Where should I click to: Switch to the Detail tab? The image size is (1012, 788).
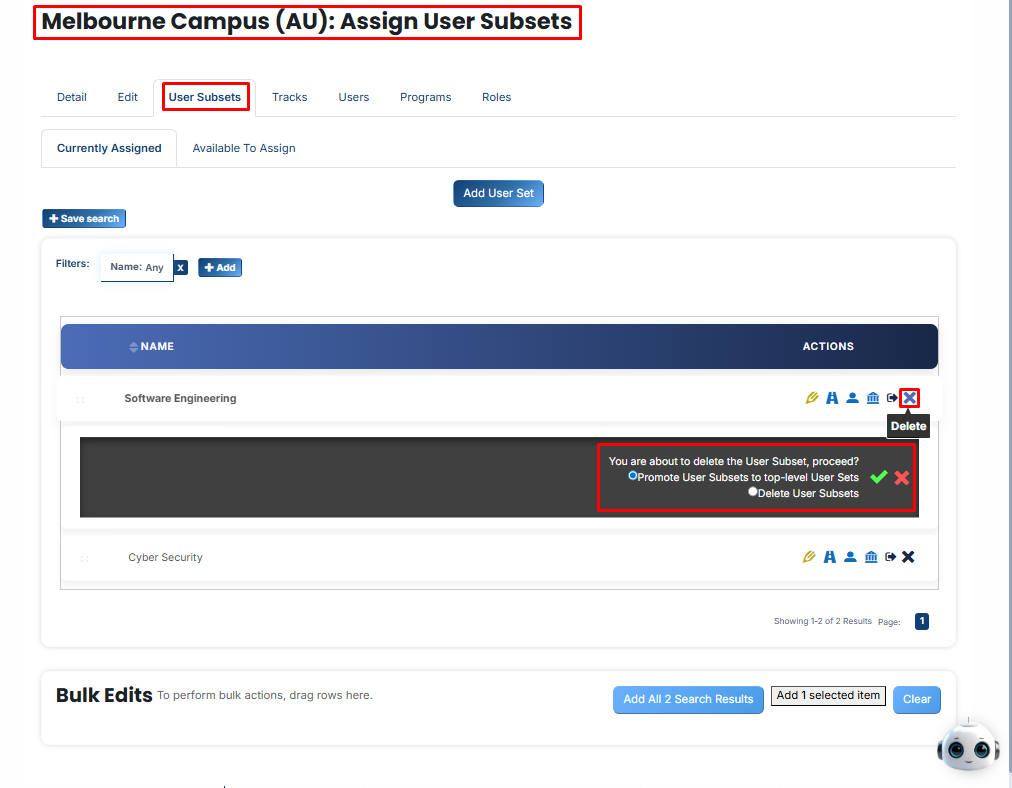click(x=72, y=97)
